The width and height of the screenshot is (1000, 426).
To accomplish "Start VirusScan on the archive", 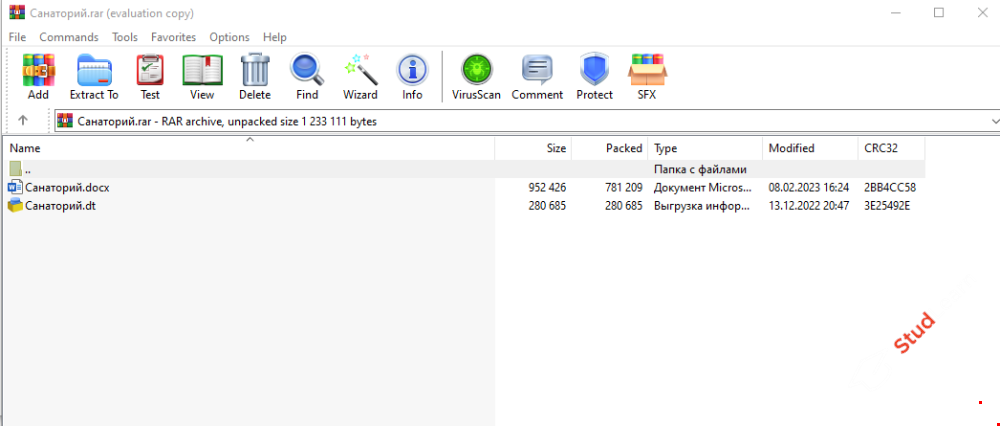I will pyautogui.click(x=476, y=77).
